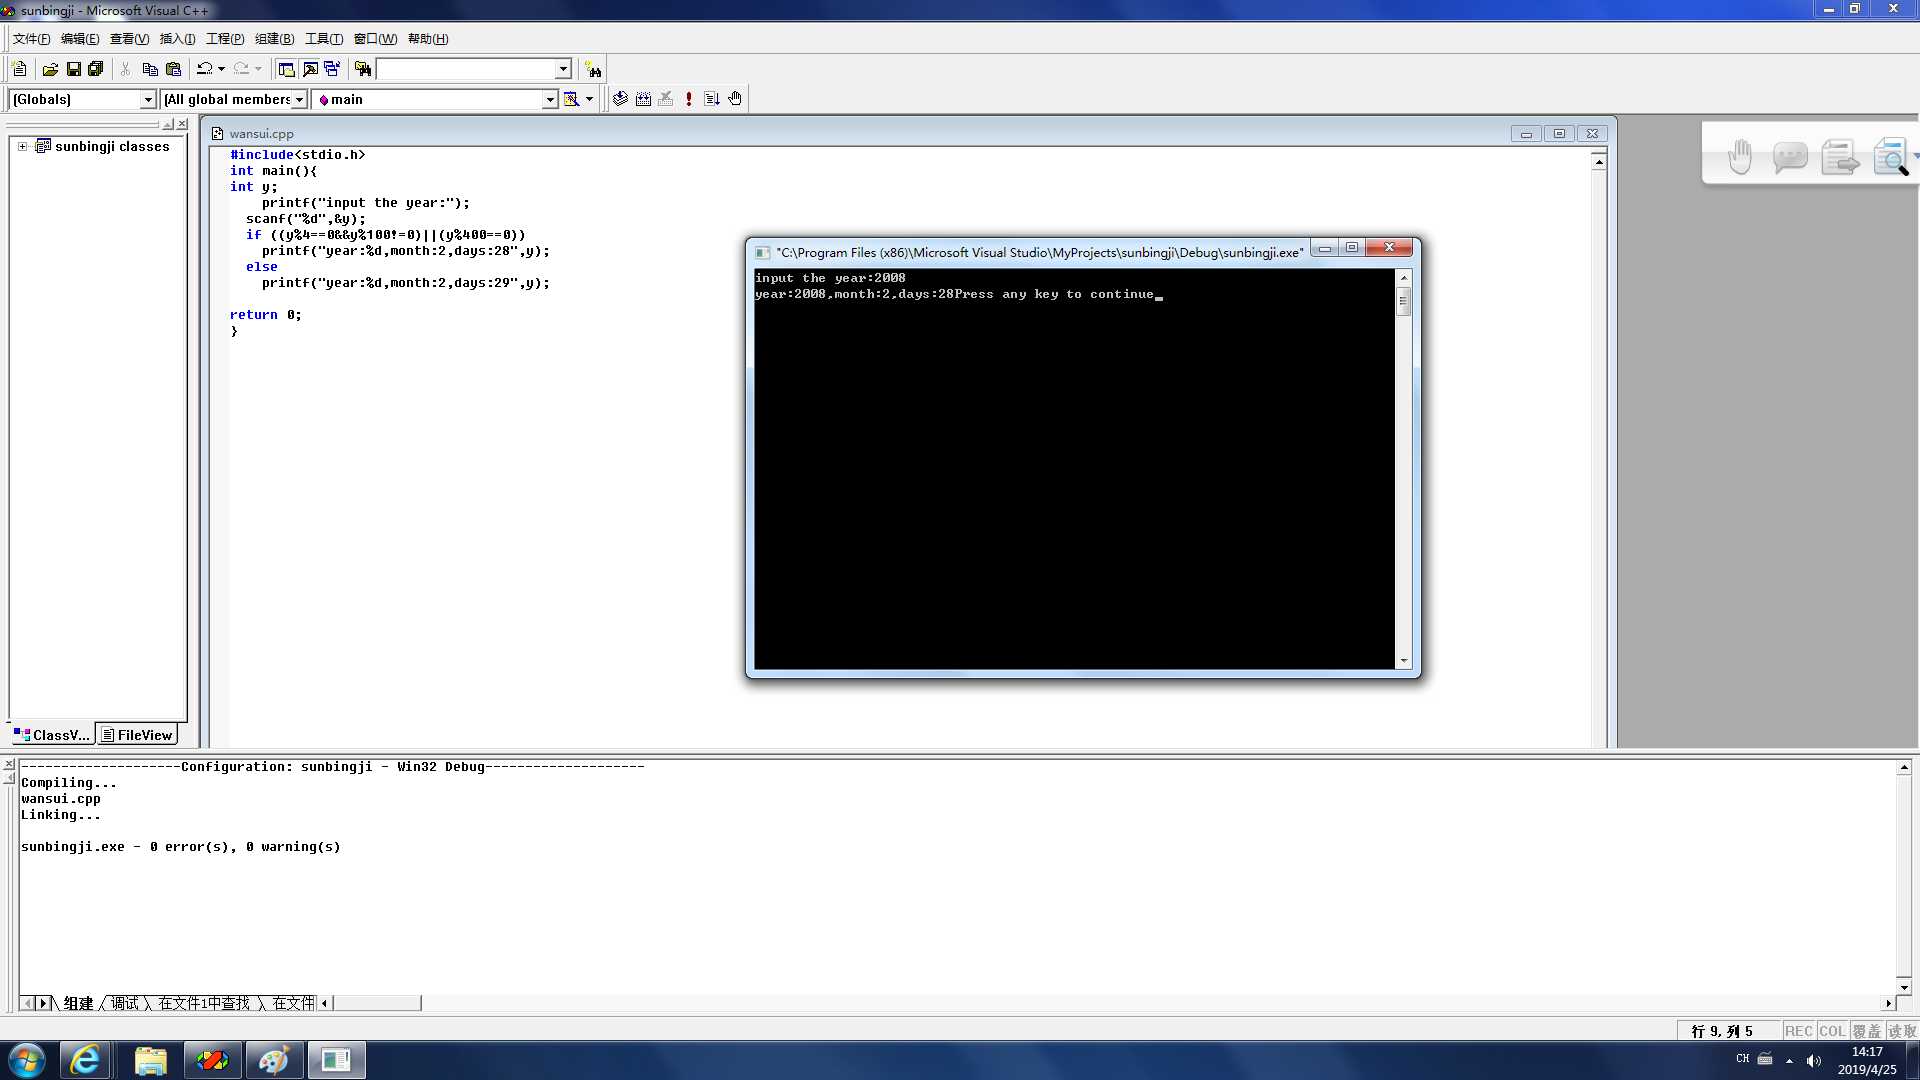
Task: Open the 插入(I) menu
Action: point(177,39)
